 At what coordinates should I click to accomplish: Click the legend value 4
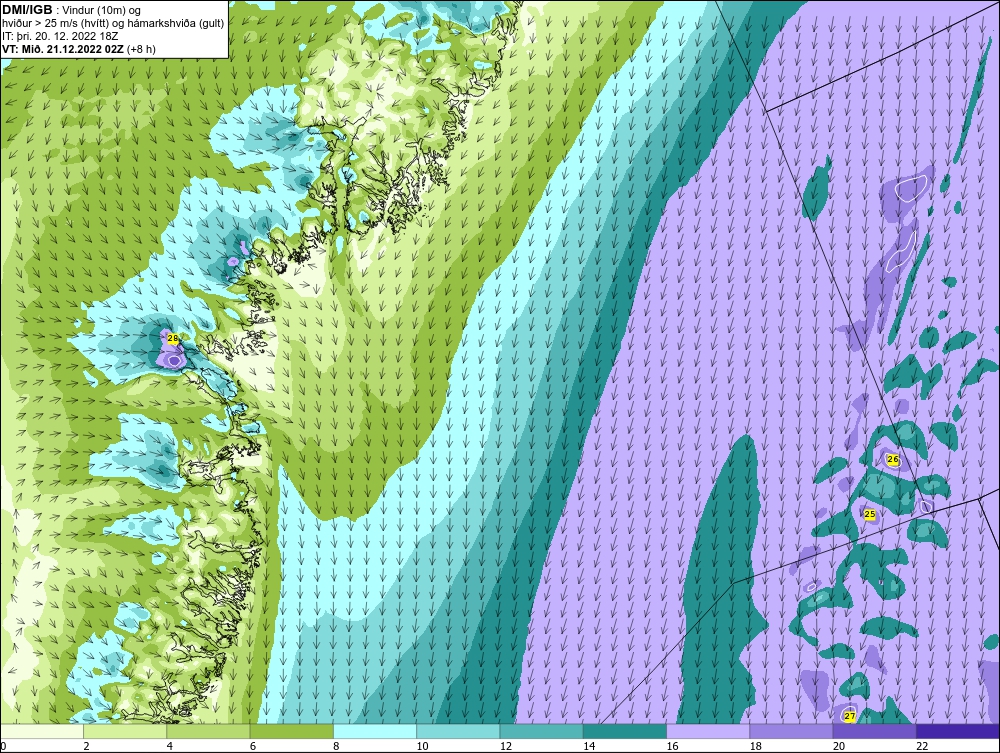click(170, 746)
